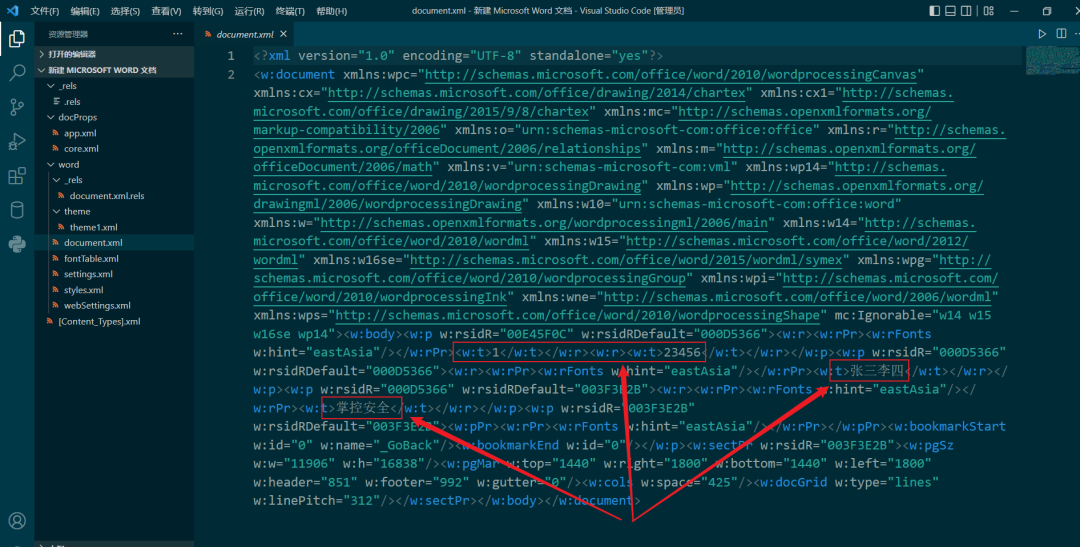
Task: Open the Python view in activity bar
Action: (x=17, y=244)
